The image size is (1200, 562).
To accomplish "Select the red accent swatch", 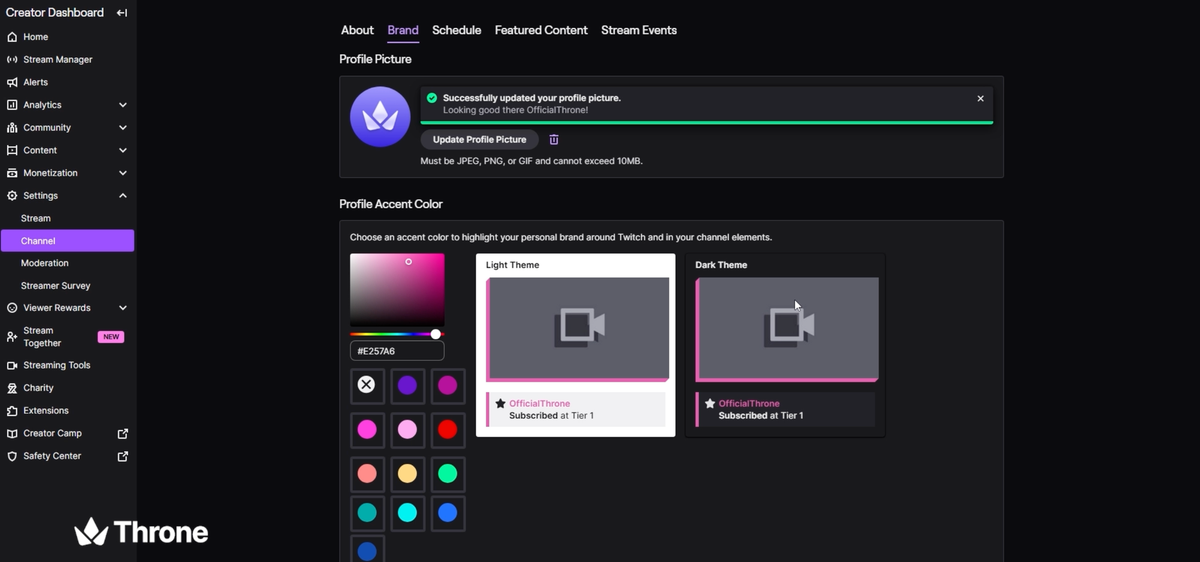I will pos(447,429).
